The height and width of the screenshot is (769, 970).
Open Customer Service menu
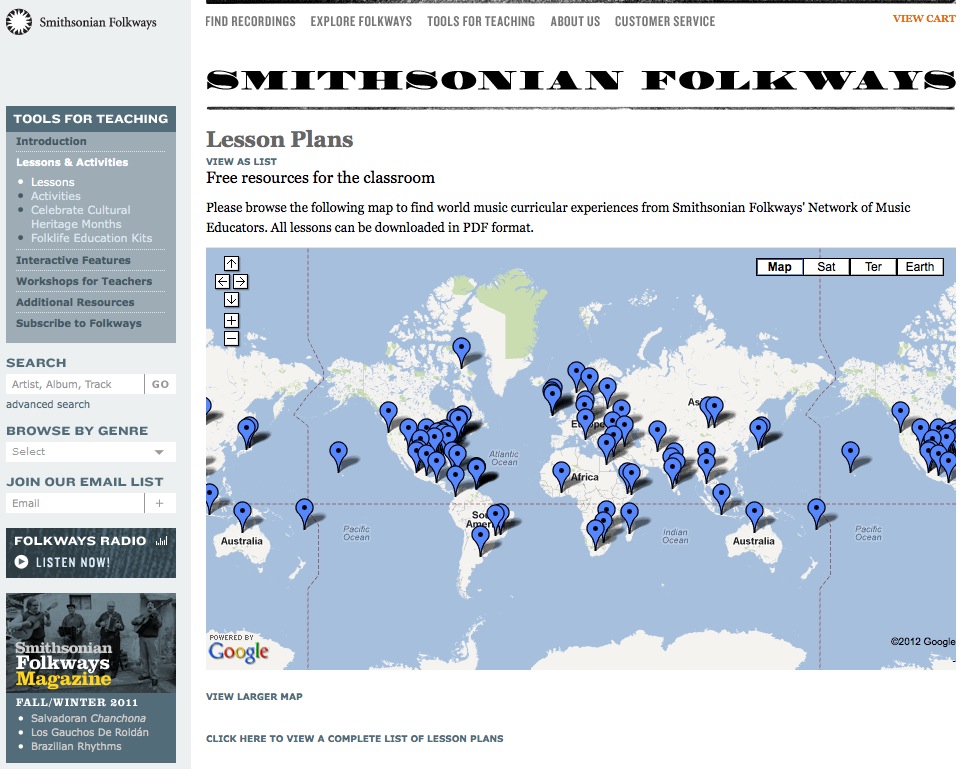tap(665, 21)
